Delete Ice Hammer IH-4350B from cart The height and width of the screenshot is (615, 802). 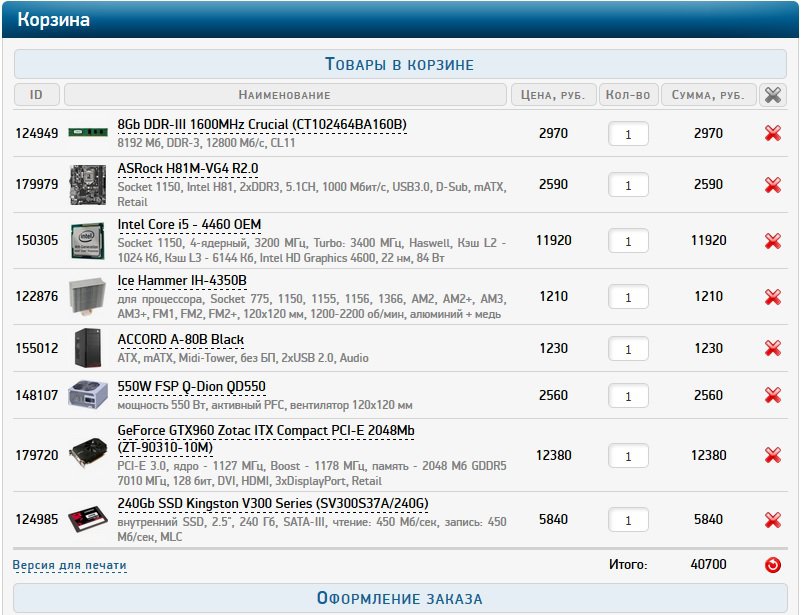click(772, 297)
